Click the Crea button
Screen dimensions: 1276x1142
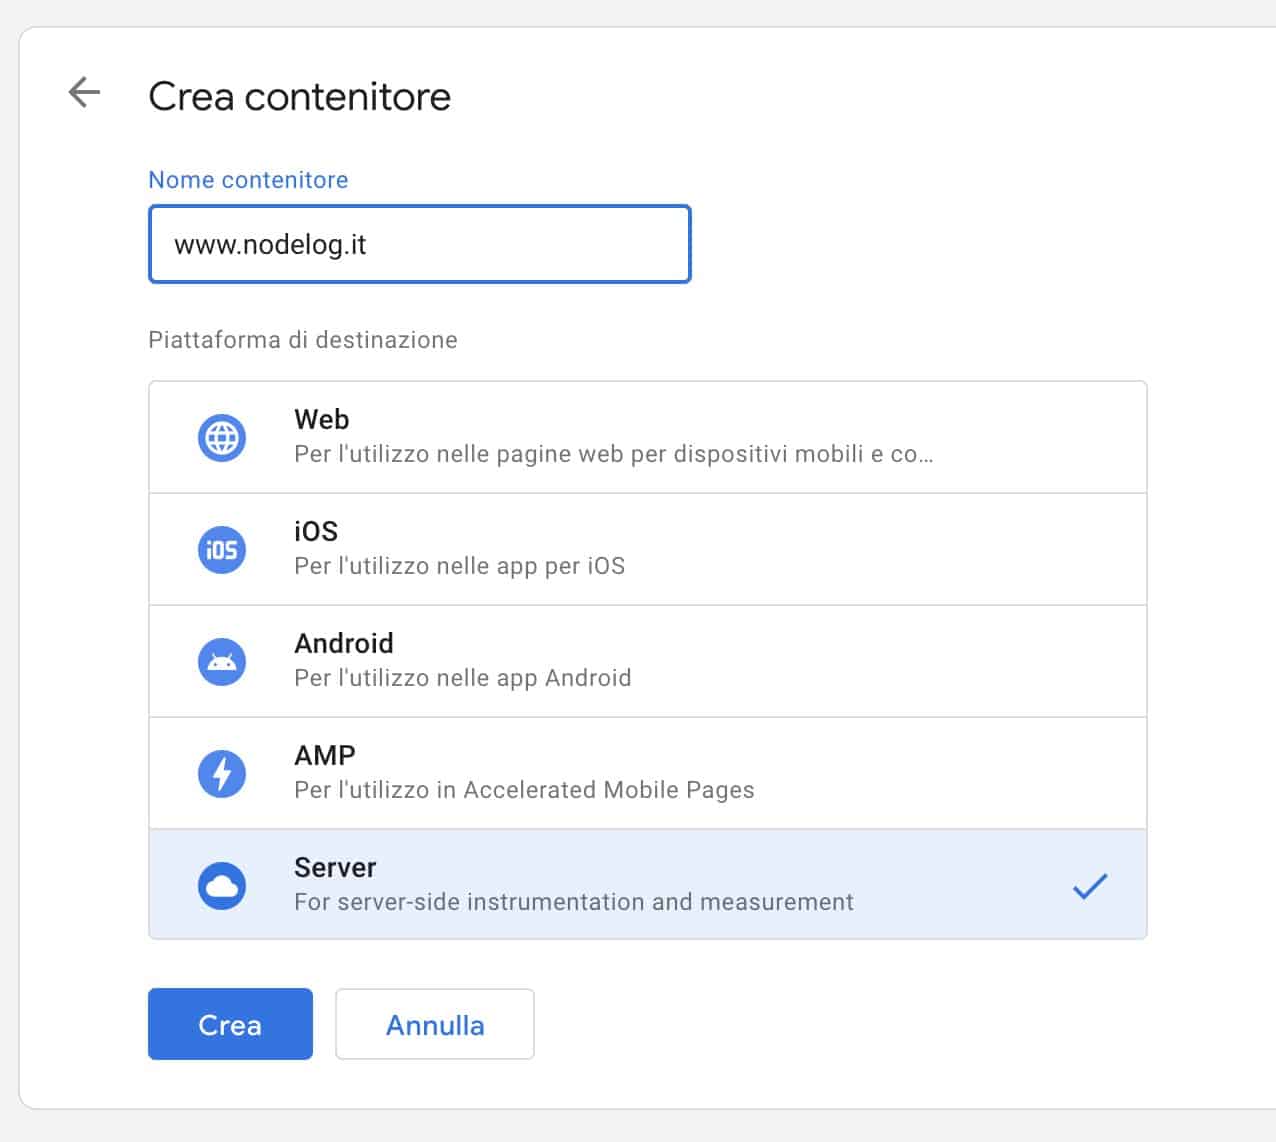[x=230, y=1024]
